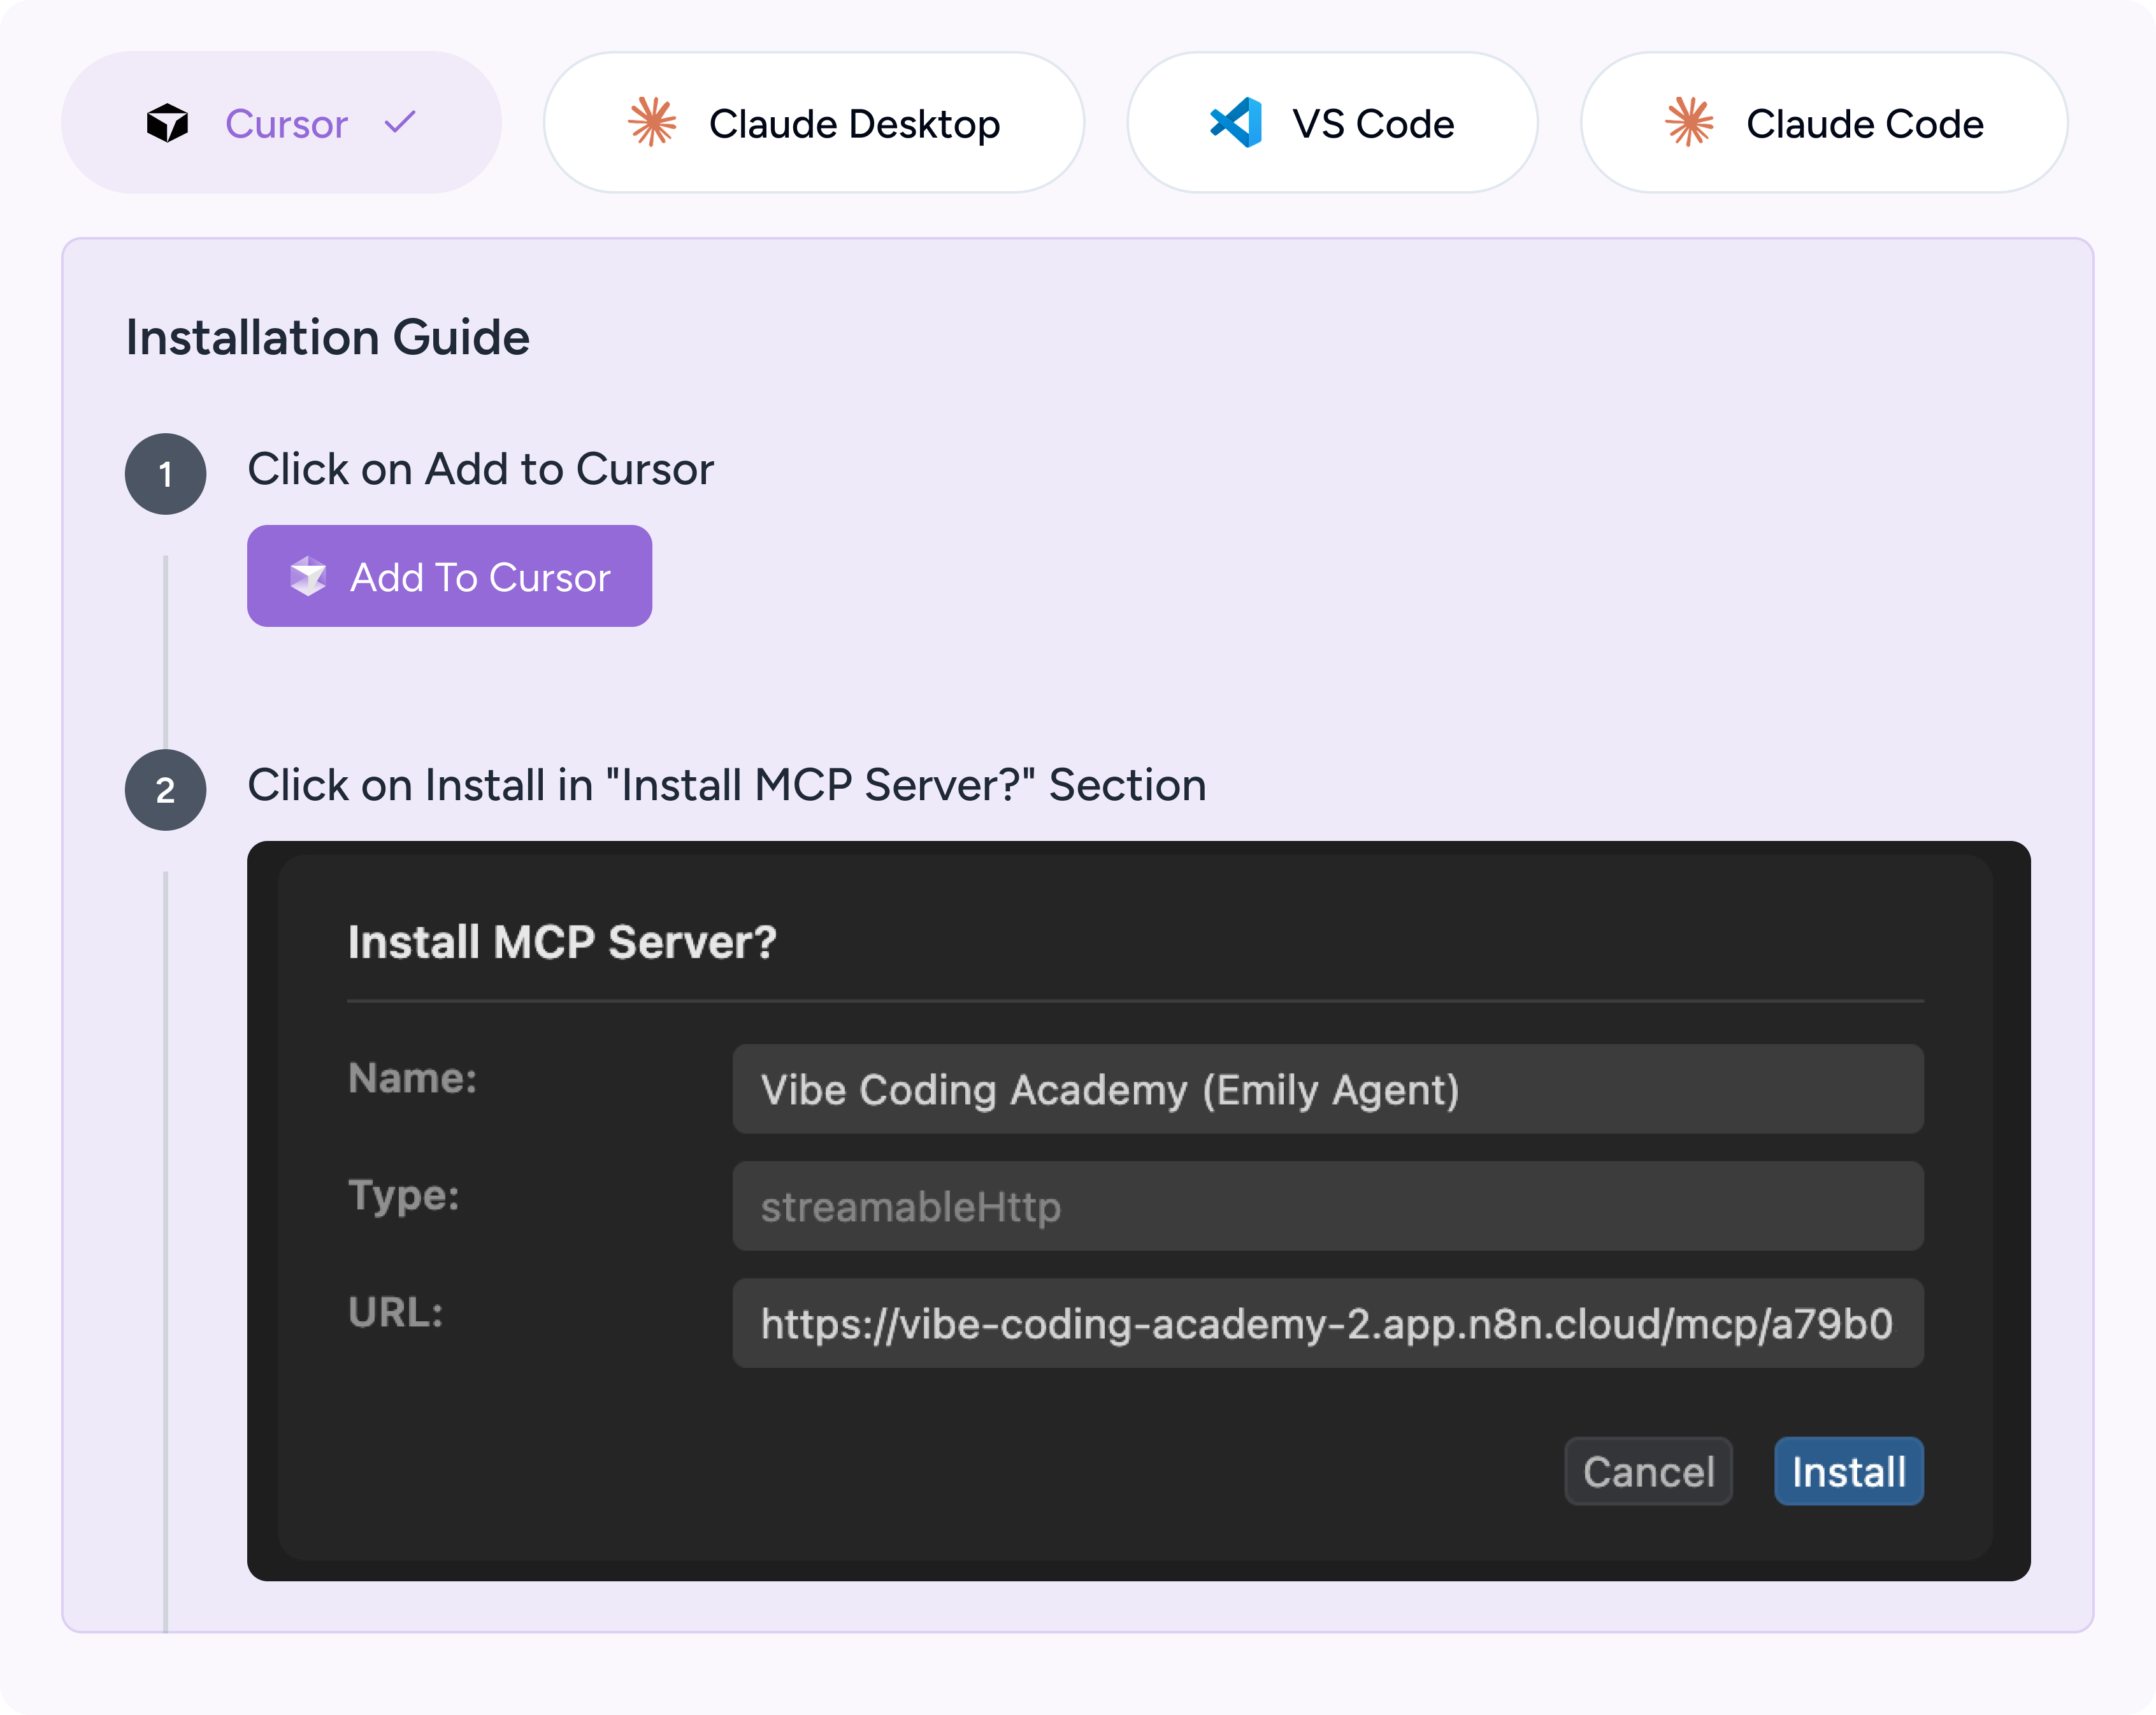Click the Type field showing streamableHttp
The image size is (2156, 1715).
click(x=1328, y=1206)
